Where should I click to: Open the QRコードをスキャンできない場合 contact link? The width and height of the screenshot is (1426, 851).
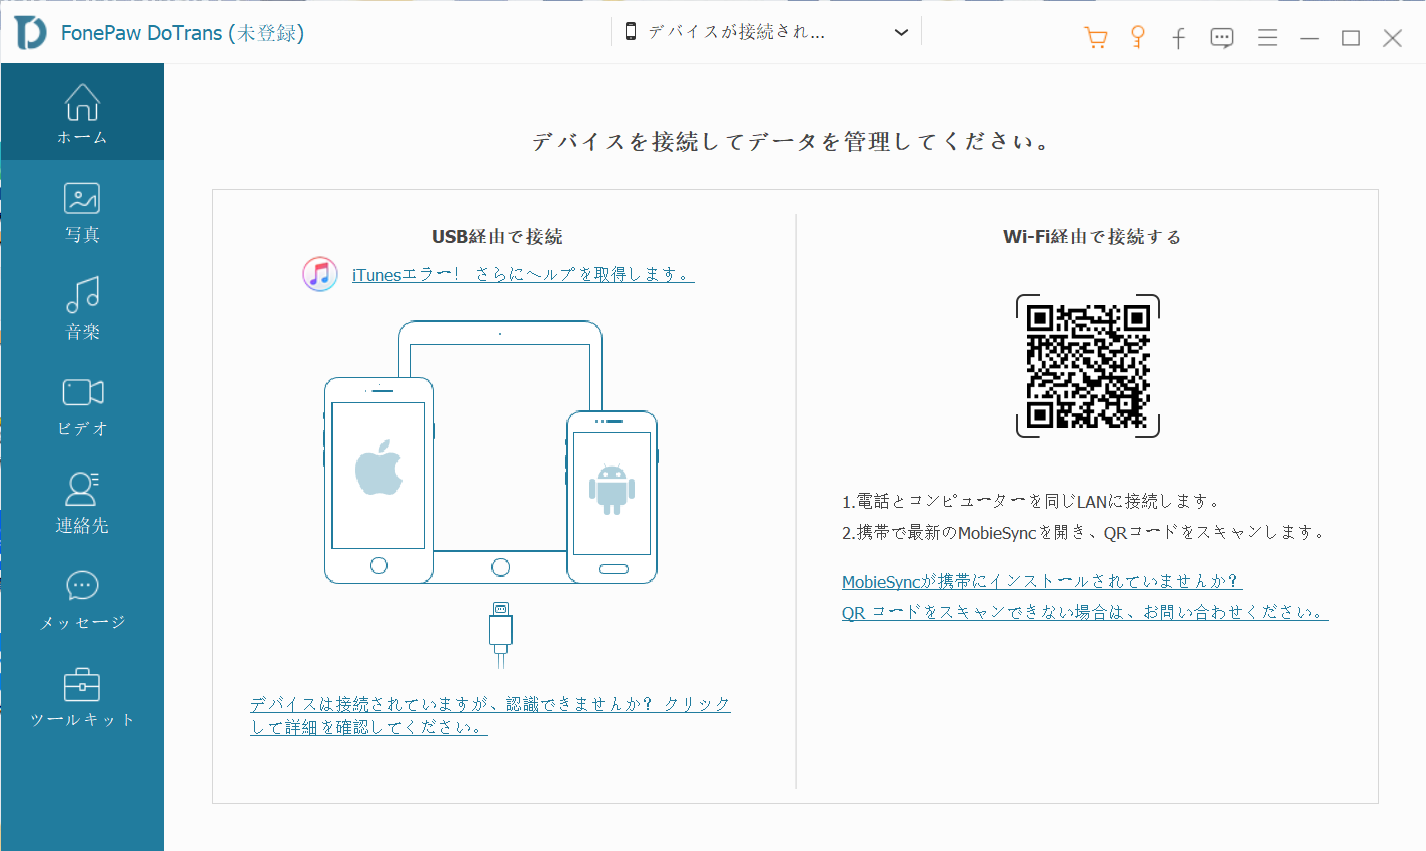(1085, 612)
